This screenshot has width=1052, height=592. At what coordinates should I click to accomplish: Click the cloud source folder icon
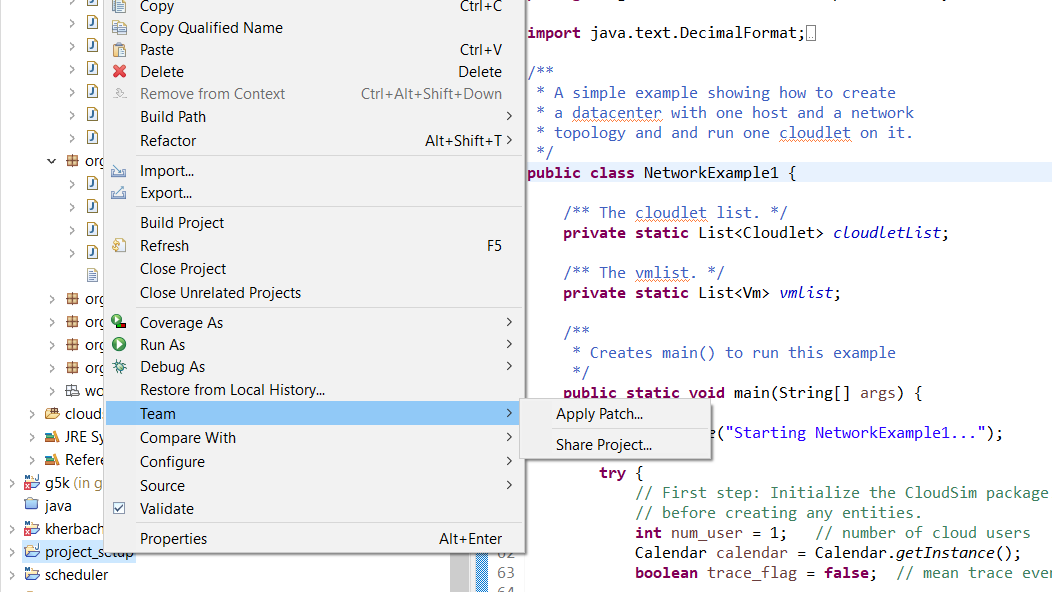click(x=52, y=413)
